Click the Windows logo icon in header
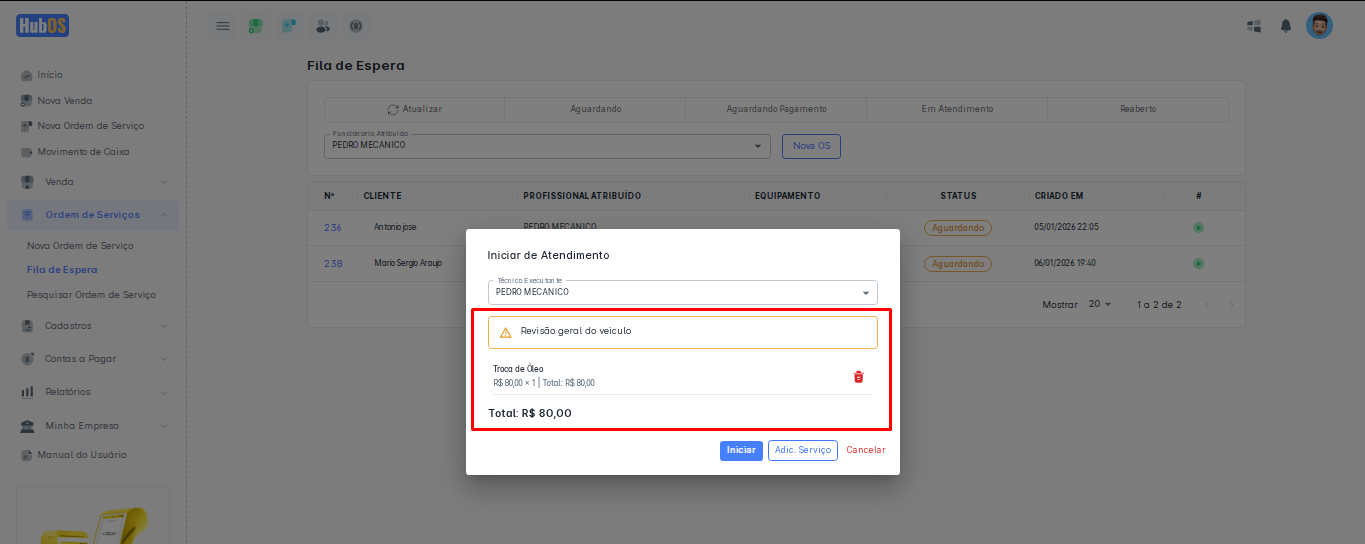Viewport: 1365px width, 544px height. (1254, 26)
